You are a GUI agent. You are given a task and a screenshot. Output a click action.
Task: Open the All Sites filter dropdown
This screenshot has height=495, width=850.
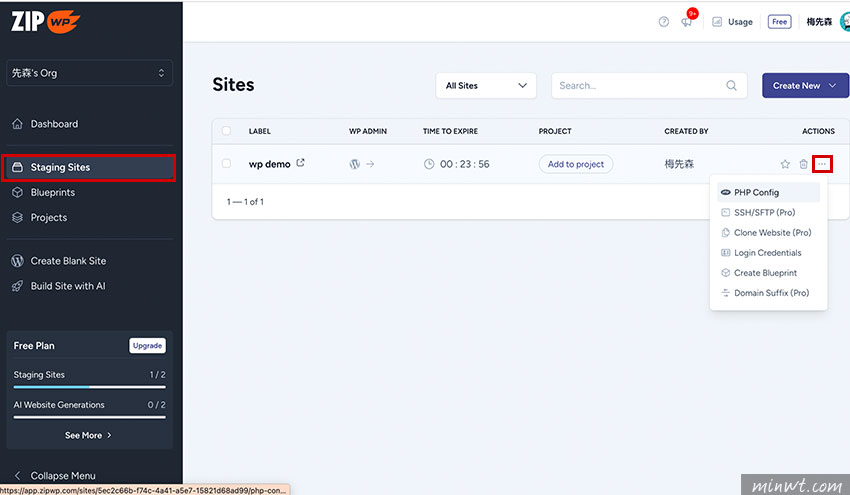(x=486, y=86)
